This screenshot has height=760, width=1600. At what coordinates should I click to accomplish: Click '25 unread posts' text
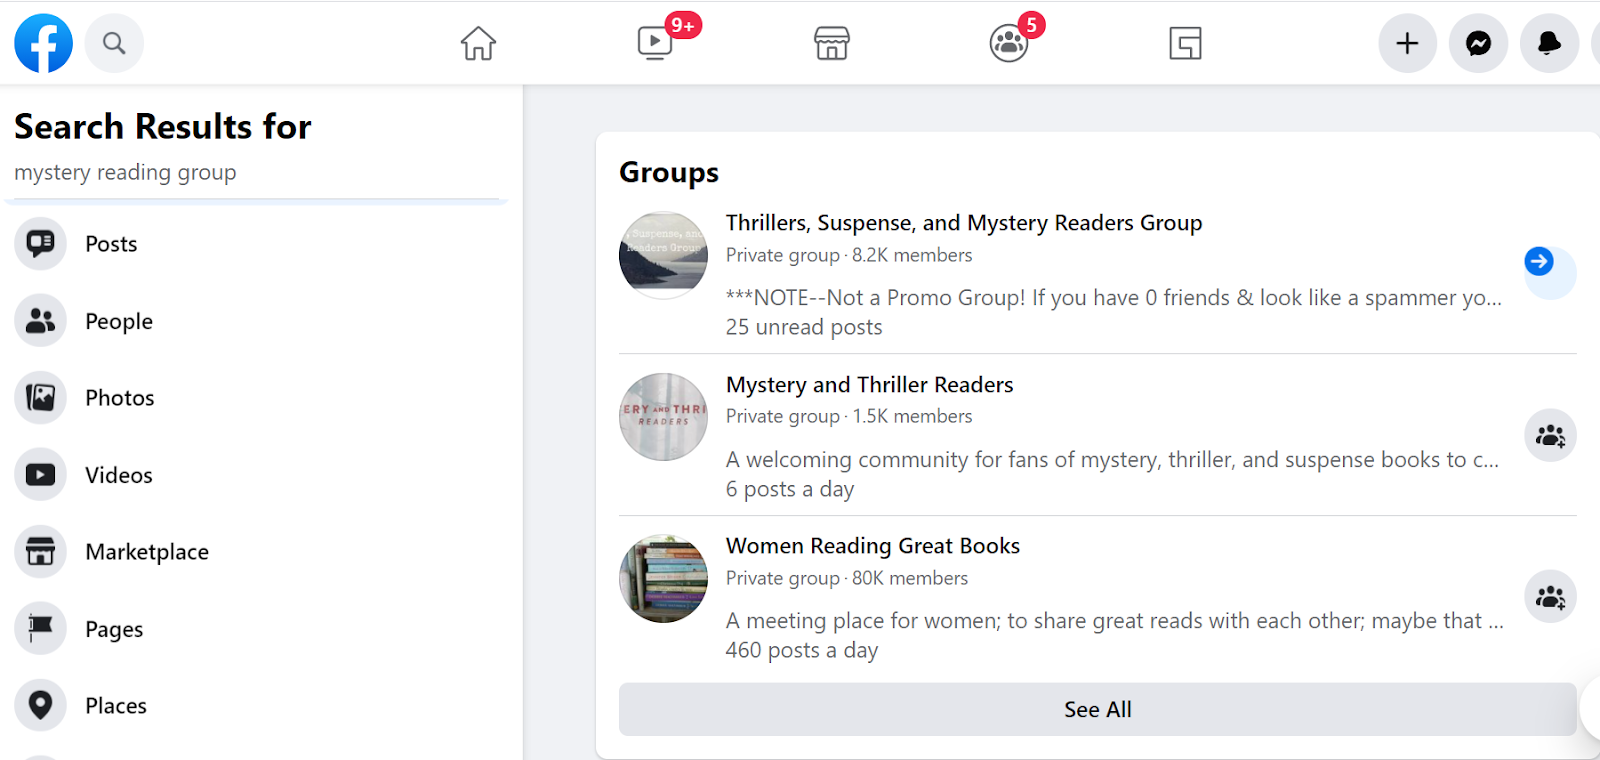coord(804,327)
